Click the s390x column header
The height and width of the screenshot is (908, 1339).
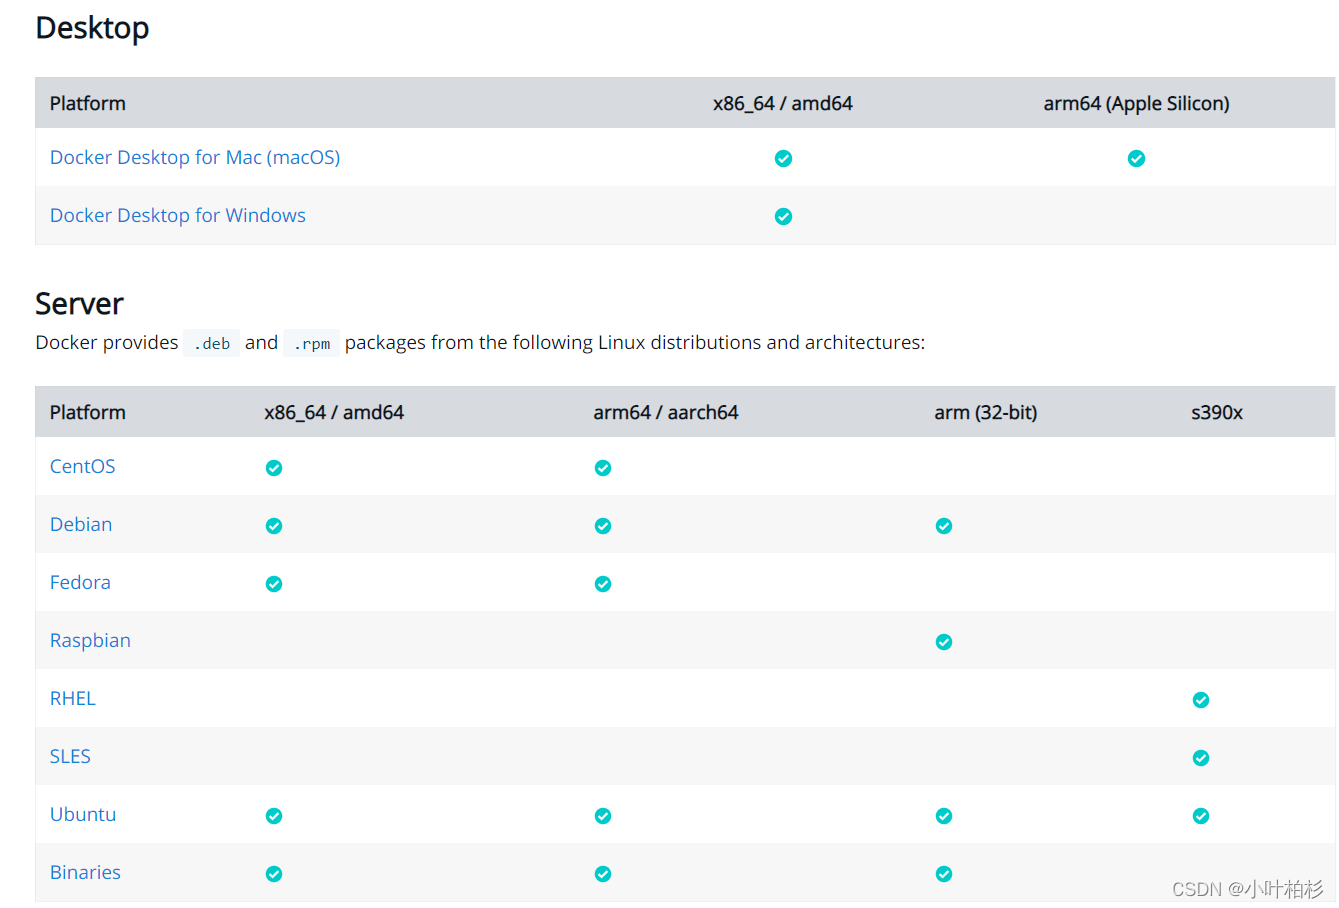1217,412
